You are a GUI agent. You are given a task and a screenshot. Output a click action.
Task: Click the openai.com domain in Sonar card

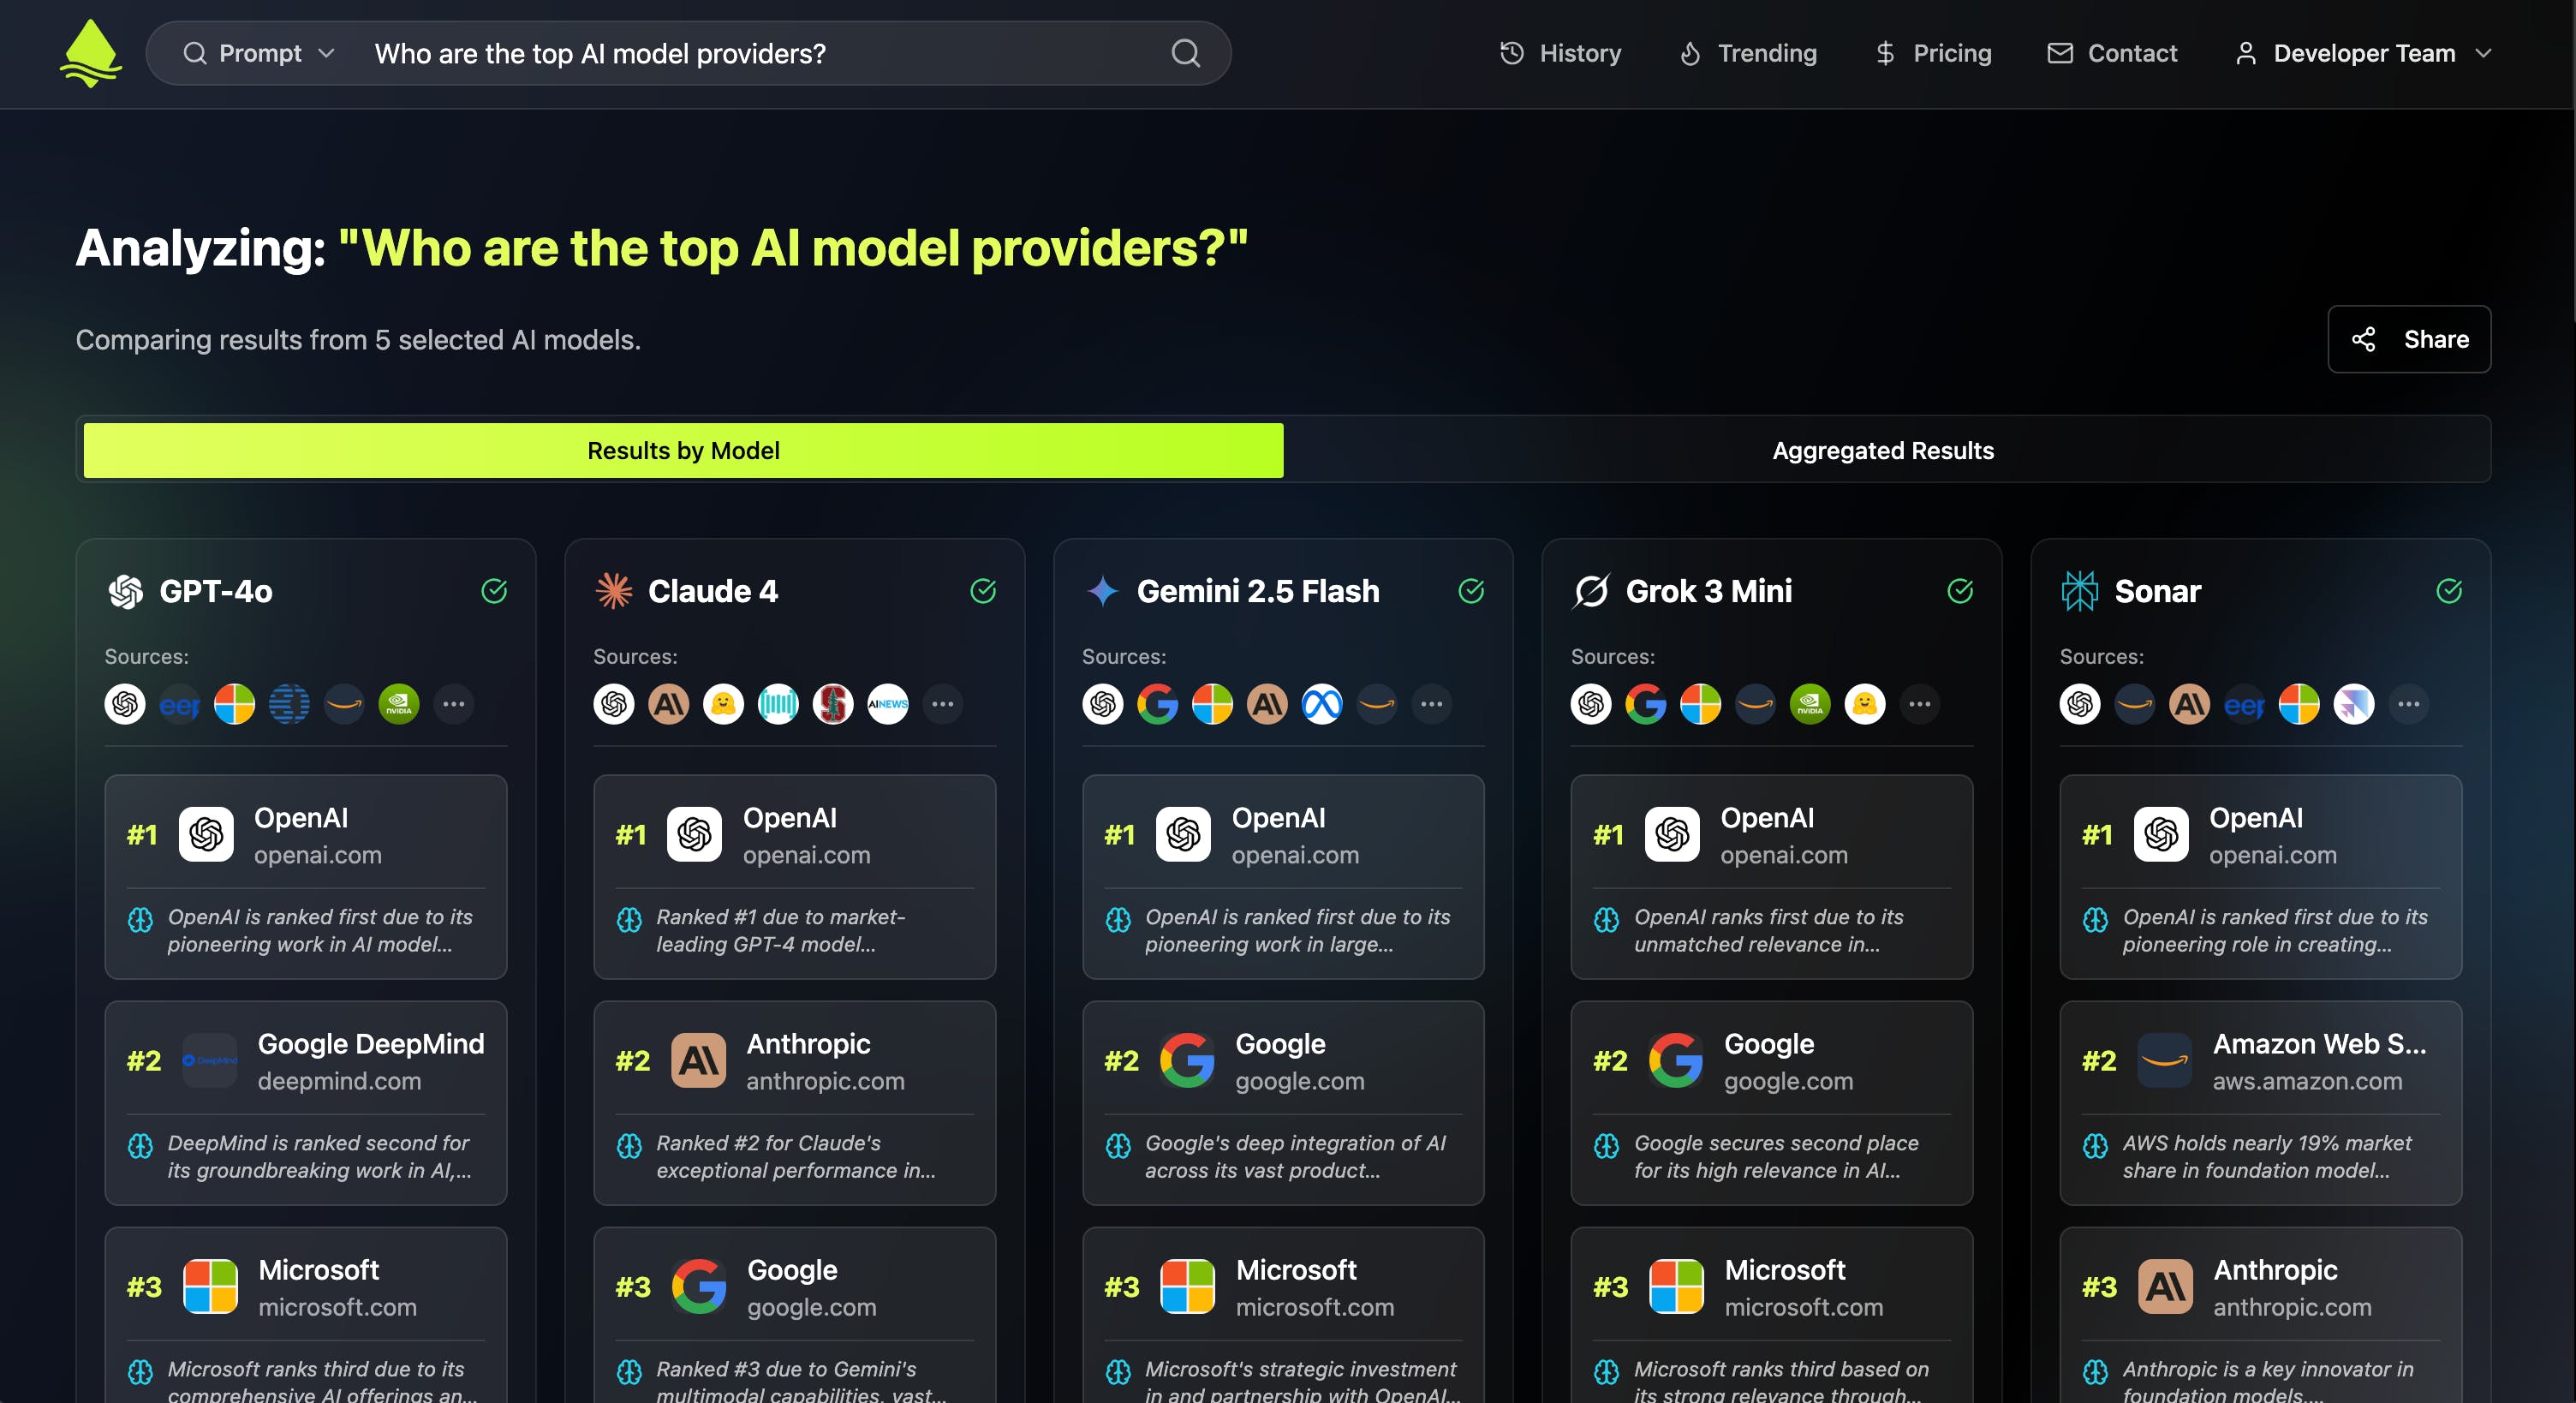[2272, 855]
